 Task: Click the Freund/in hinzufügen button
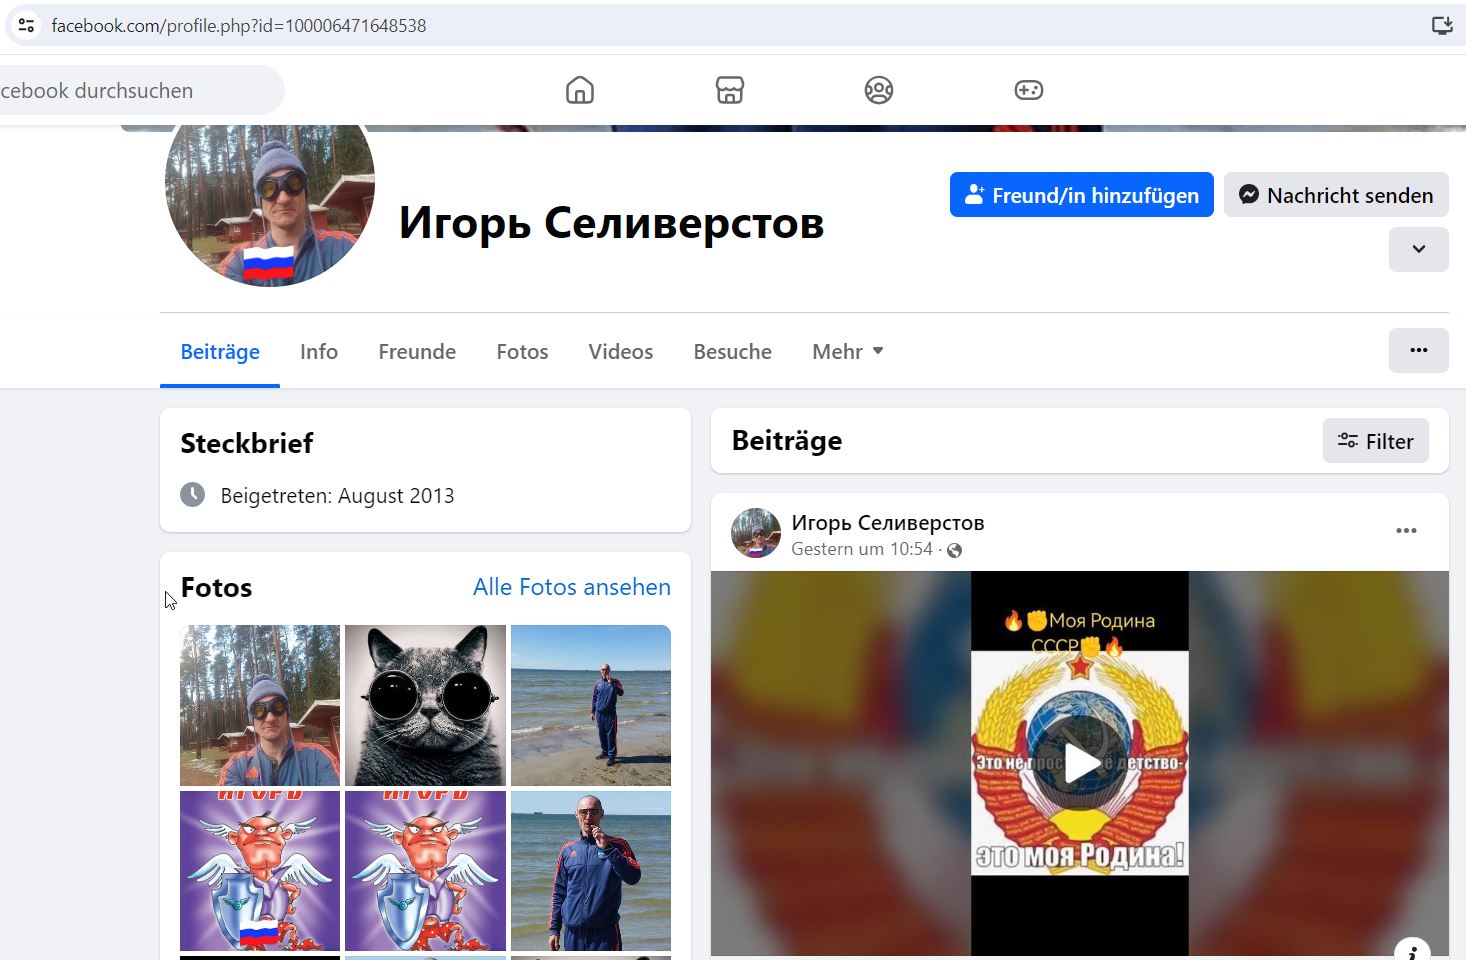click(x=1081, y=195)
